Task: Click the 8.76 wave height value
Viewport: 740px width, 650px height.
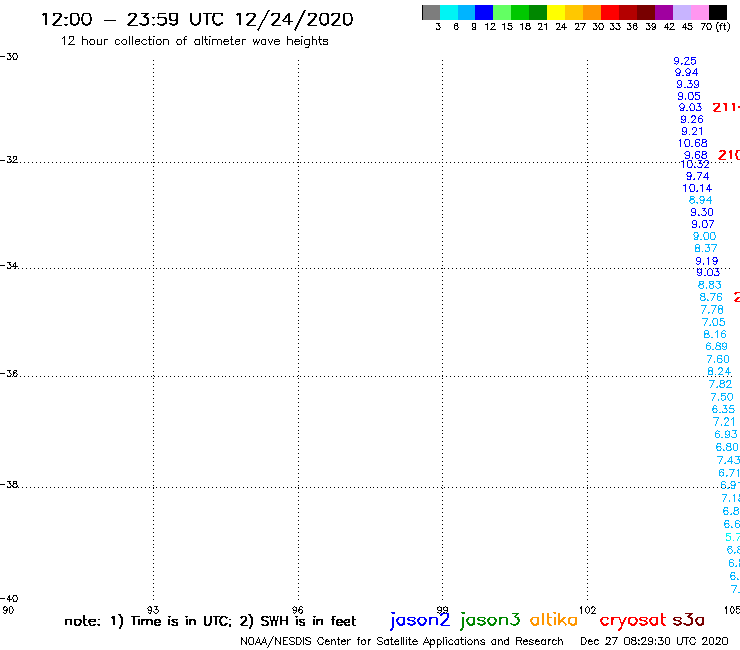Action: [x=711, y=297]
